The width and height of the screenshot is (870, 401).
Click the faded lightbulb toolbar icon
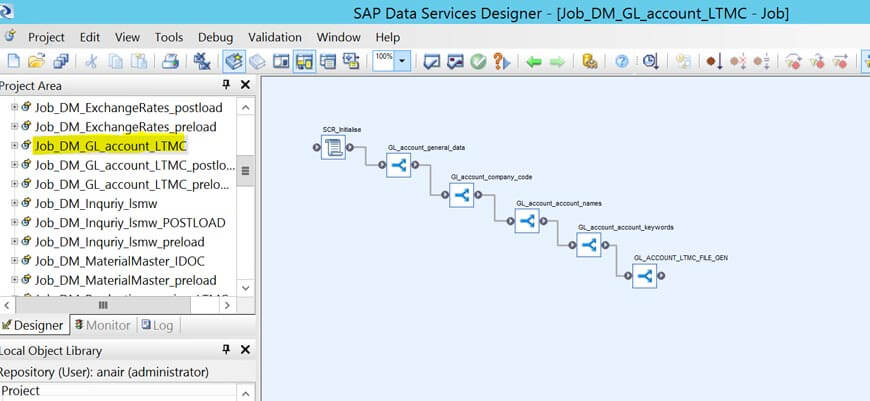(x=683, y=62)
